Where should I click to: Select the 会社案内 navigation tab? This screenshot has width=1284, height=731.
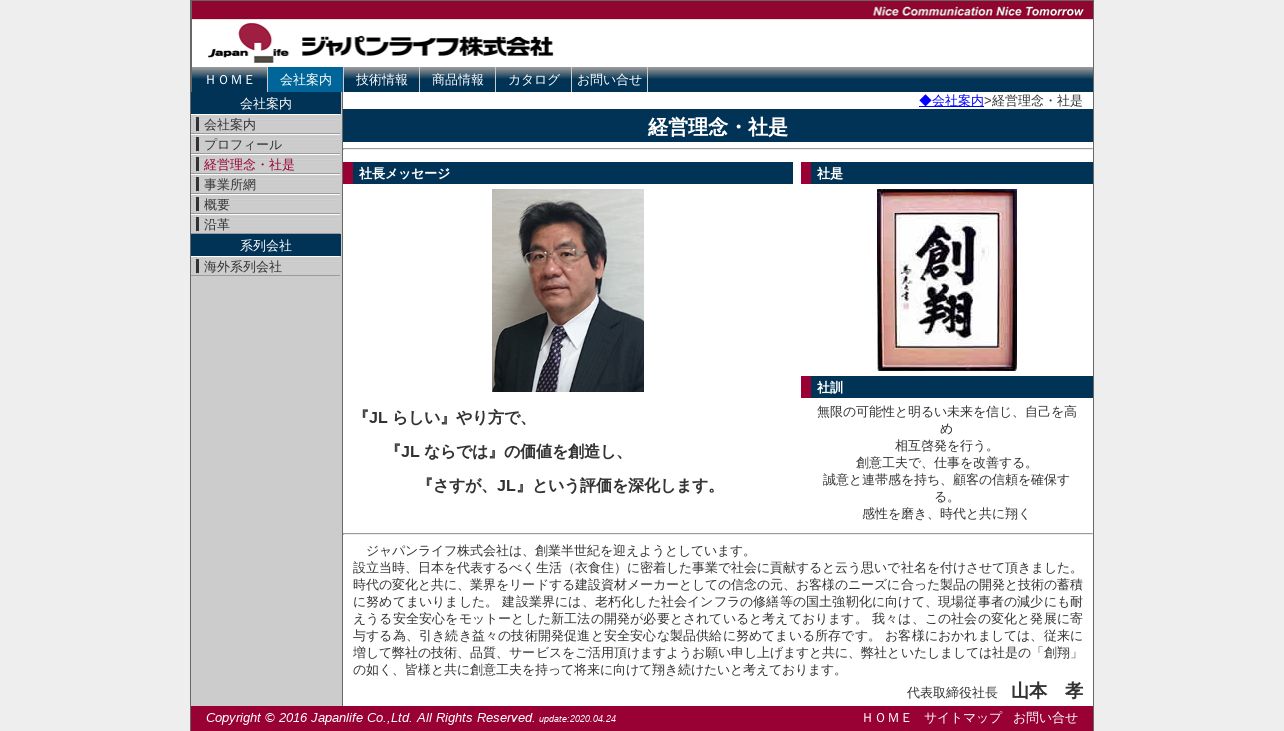click(306, 80)
